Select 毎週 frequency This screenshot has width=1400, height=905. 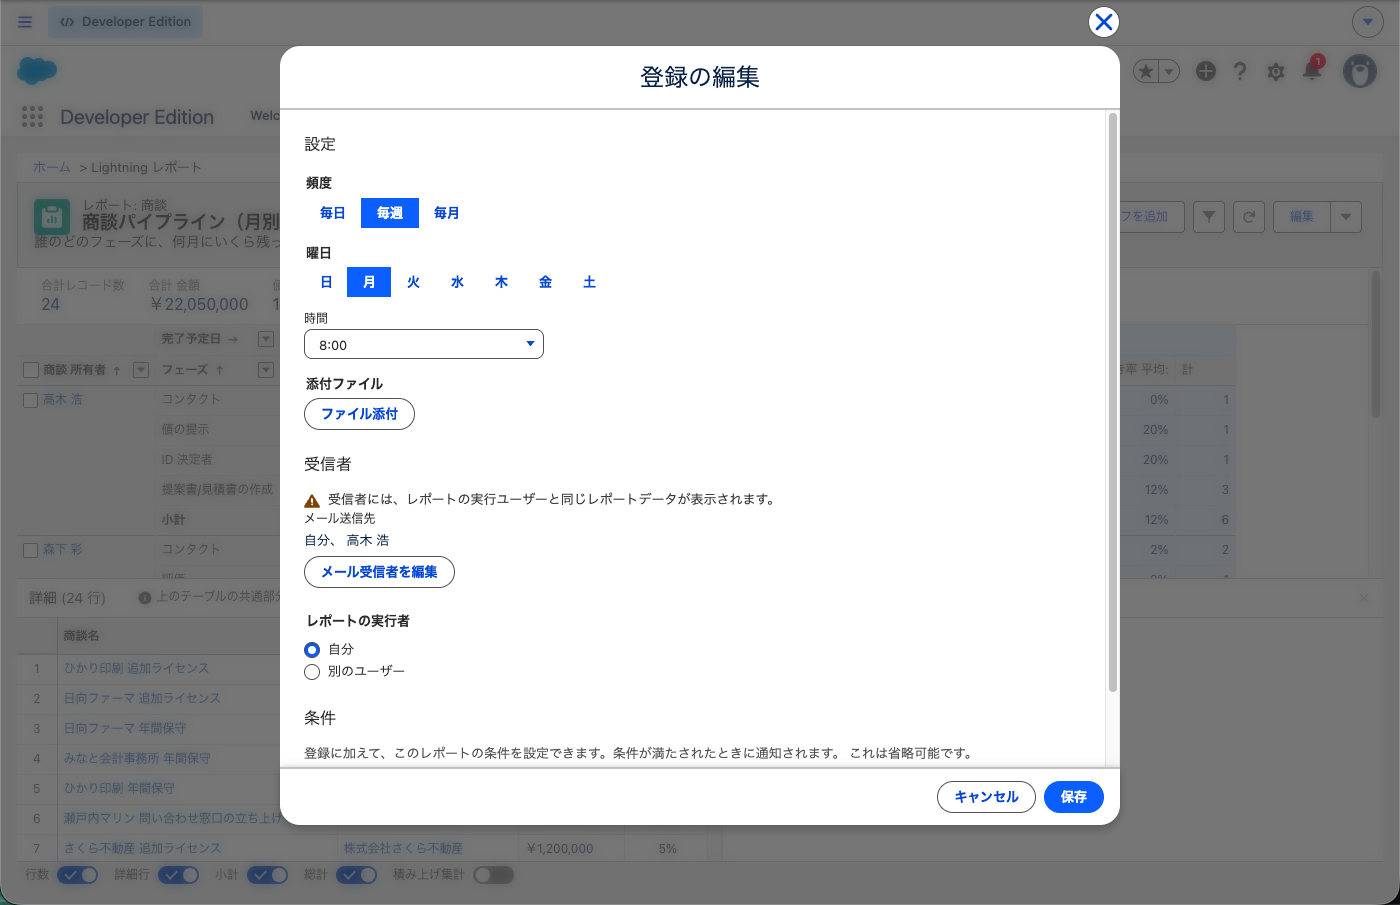click(x=390, y=213)
